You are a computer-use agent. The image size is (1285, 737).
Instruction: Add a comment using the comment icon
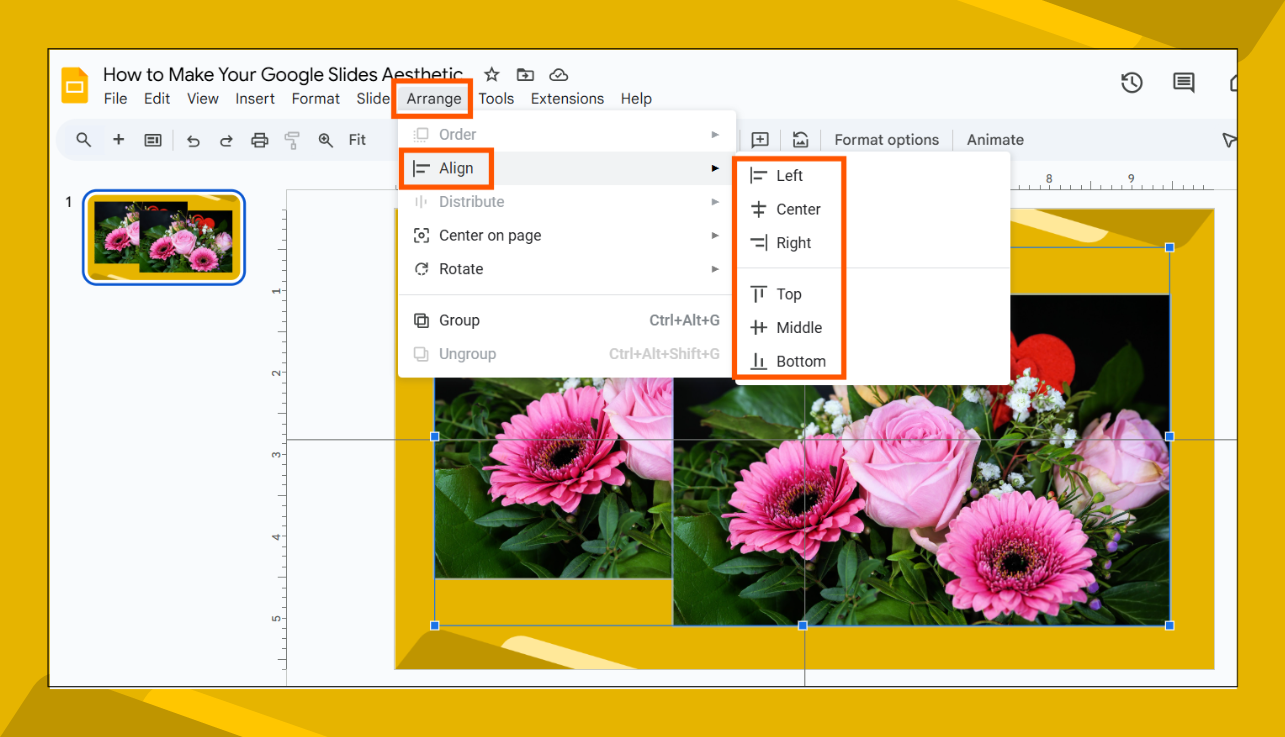click(759, 140)
